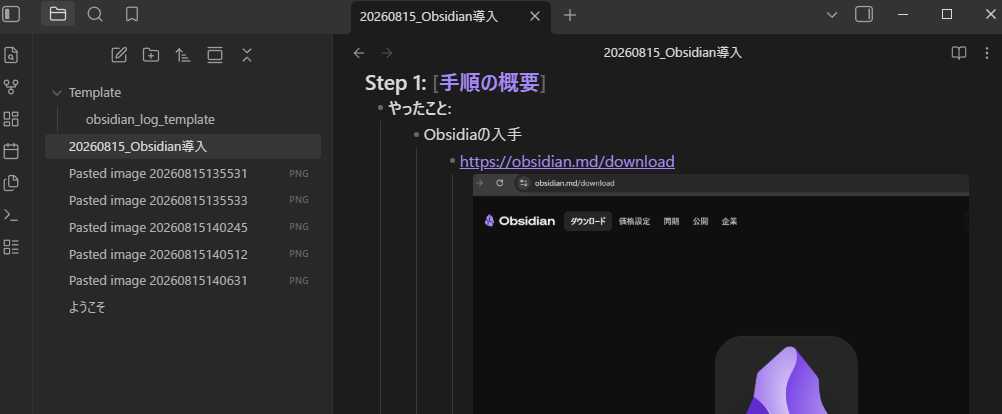1002x414 pixels.
Task: Open graph view from the ribbon
Action: click(11, 88)
